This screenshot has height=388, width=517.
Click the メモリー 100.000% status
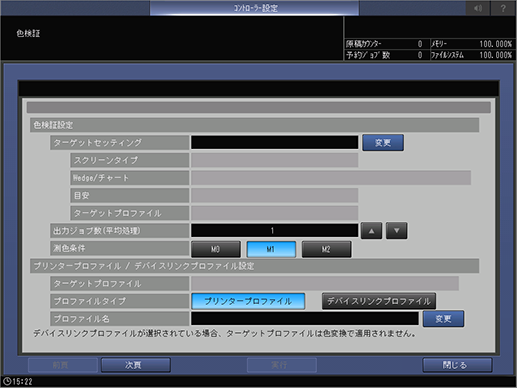pos(472,44)
